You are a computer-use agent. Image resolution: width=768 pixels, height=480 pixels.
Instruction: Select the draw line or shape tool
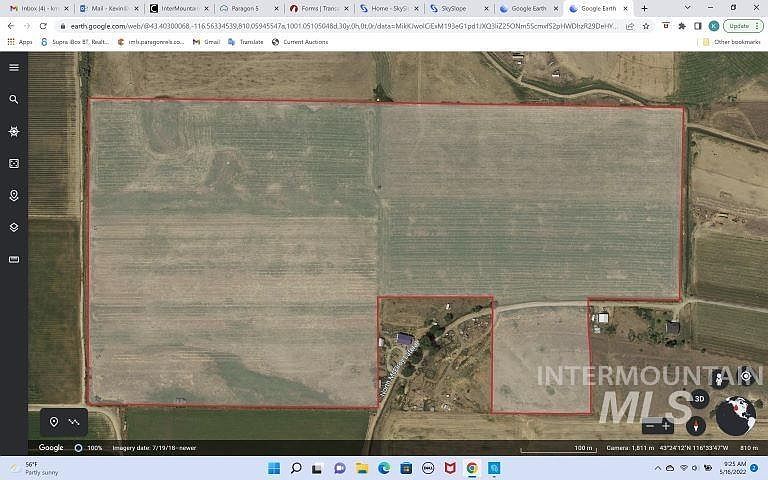74,422
